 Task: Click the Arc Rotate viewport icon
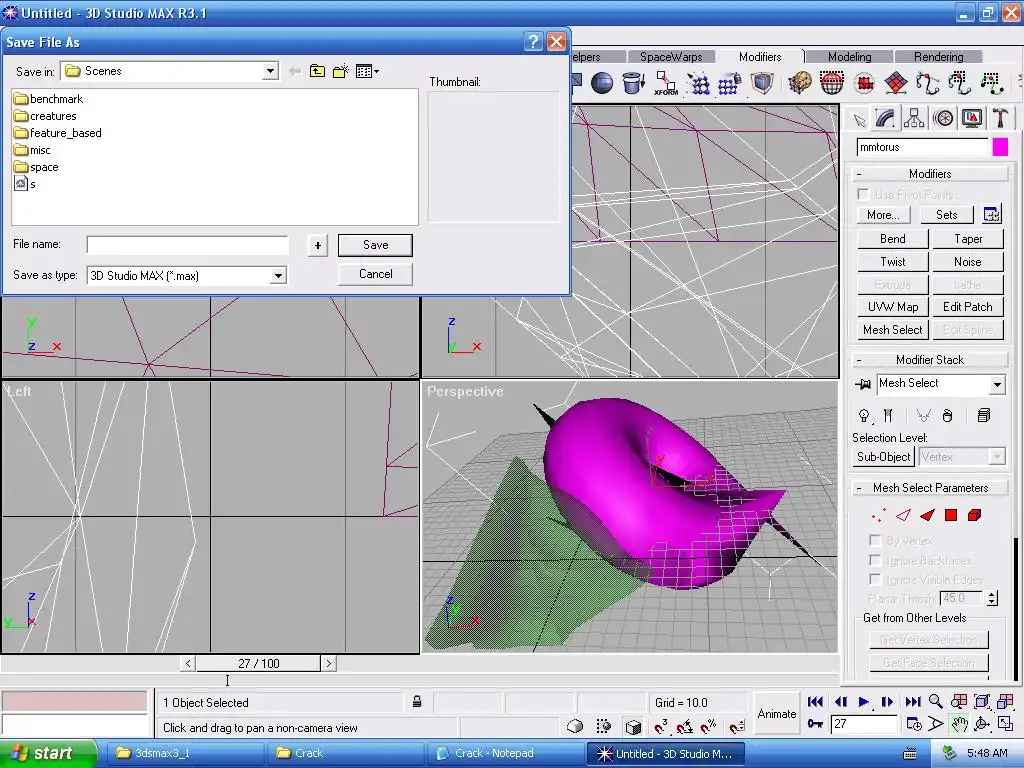click(982, 724)
